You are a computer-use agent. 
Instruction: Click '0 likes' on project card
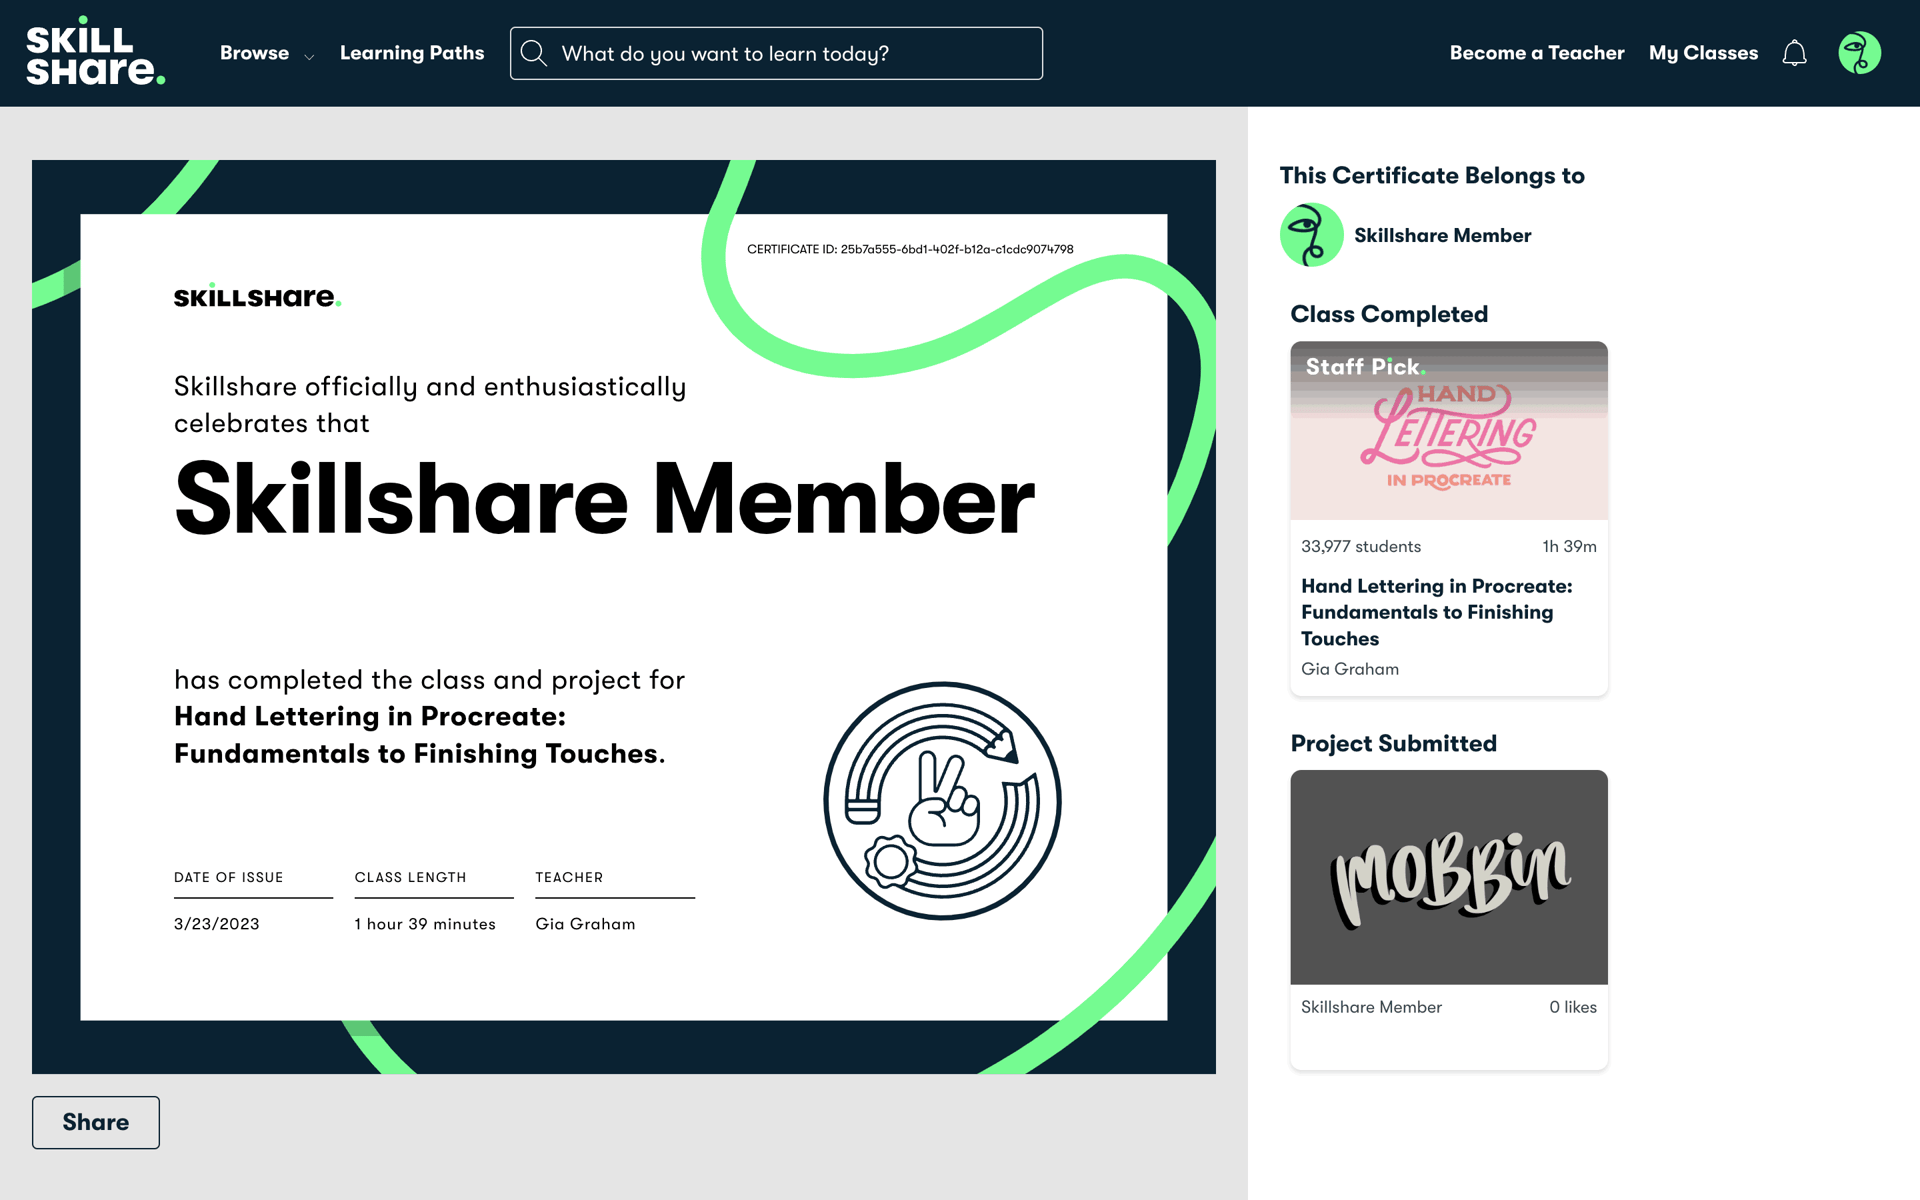click(1573, 1007)
